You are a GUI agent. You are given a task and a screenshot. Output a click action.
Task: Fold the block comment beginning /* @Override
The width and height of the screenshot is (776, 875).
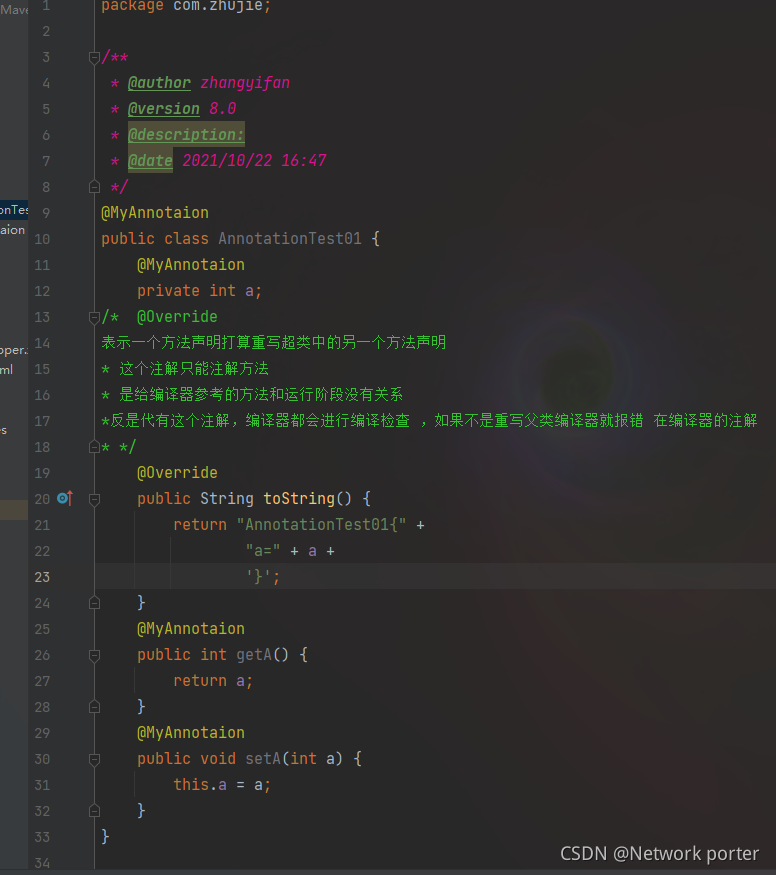coord(94,318)
